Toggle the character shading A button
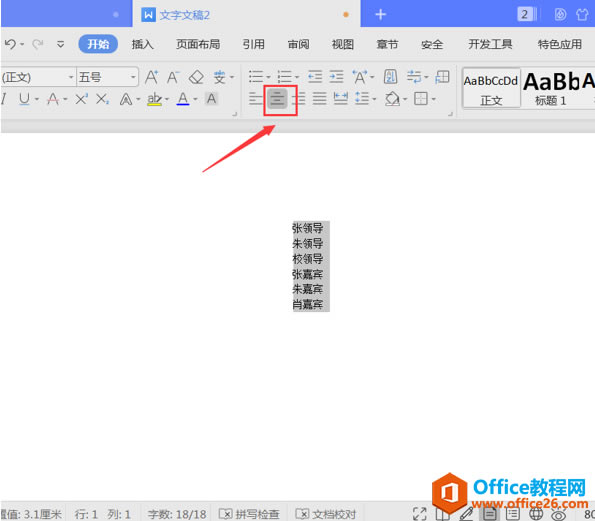This screenshot has height=521, width=595. pos(212,99)
